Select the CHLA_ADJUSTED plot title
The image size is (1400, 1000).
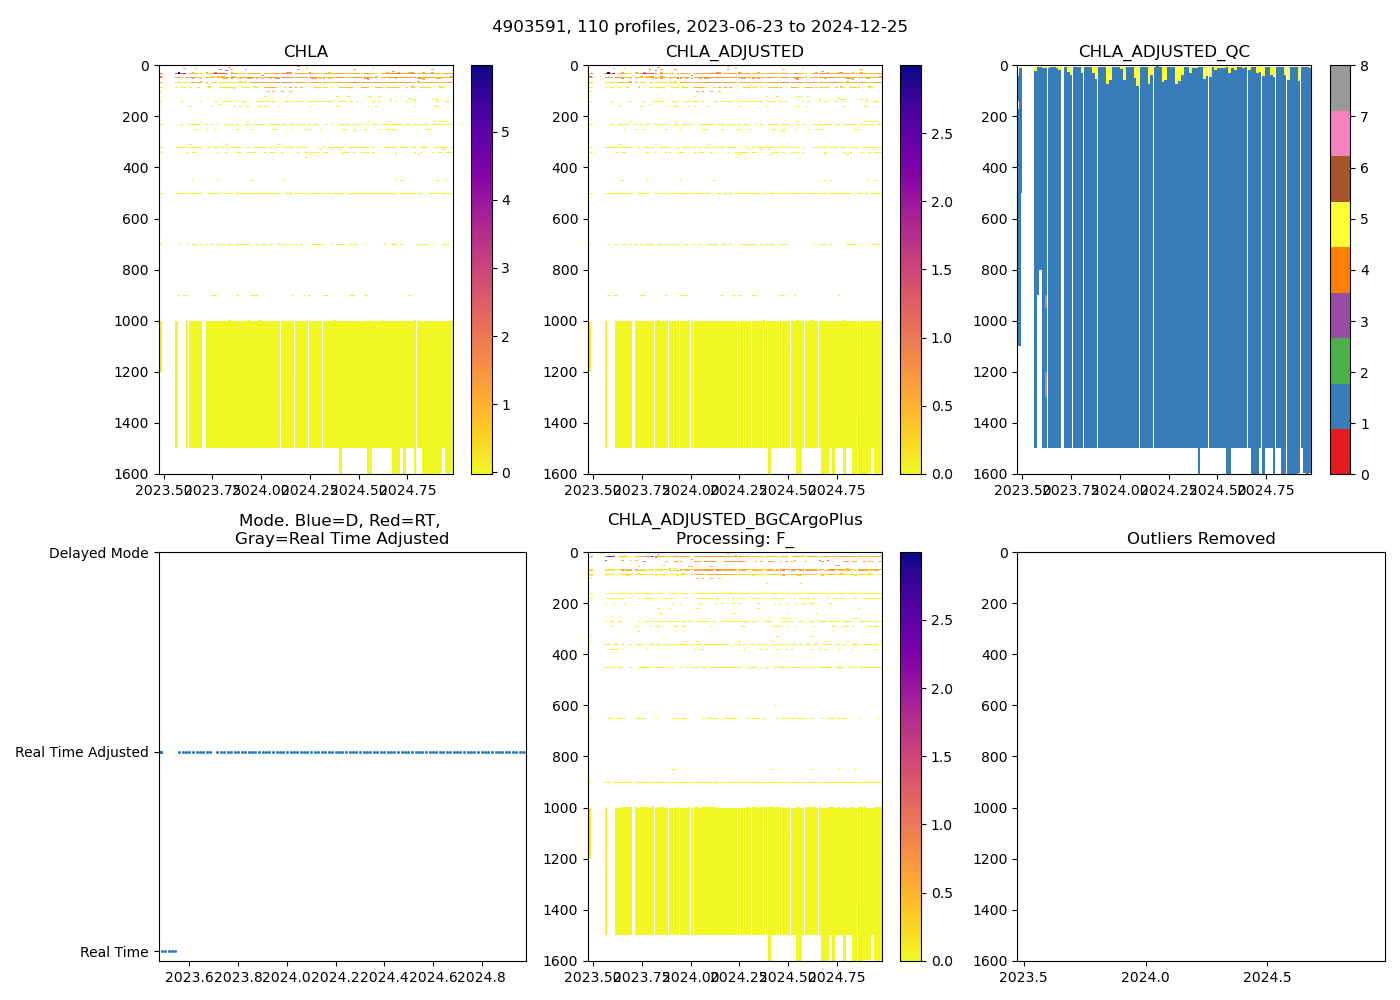click(734, 52)
